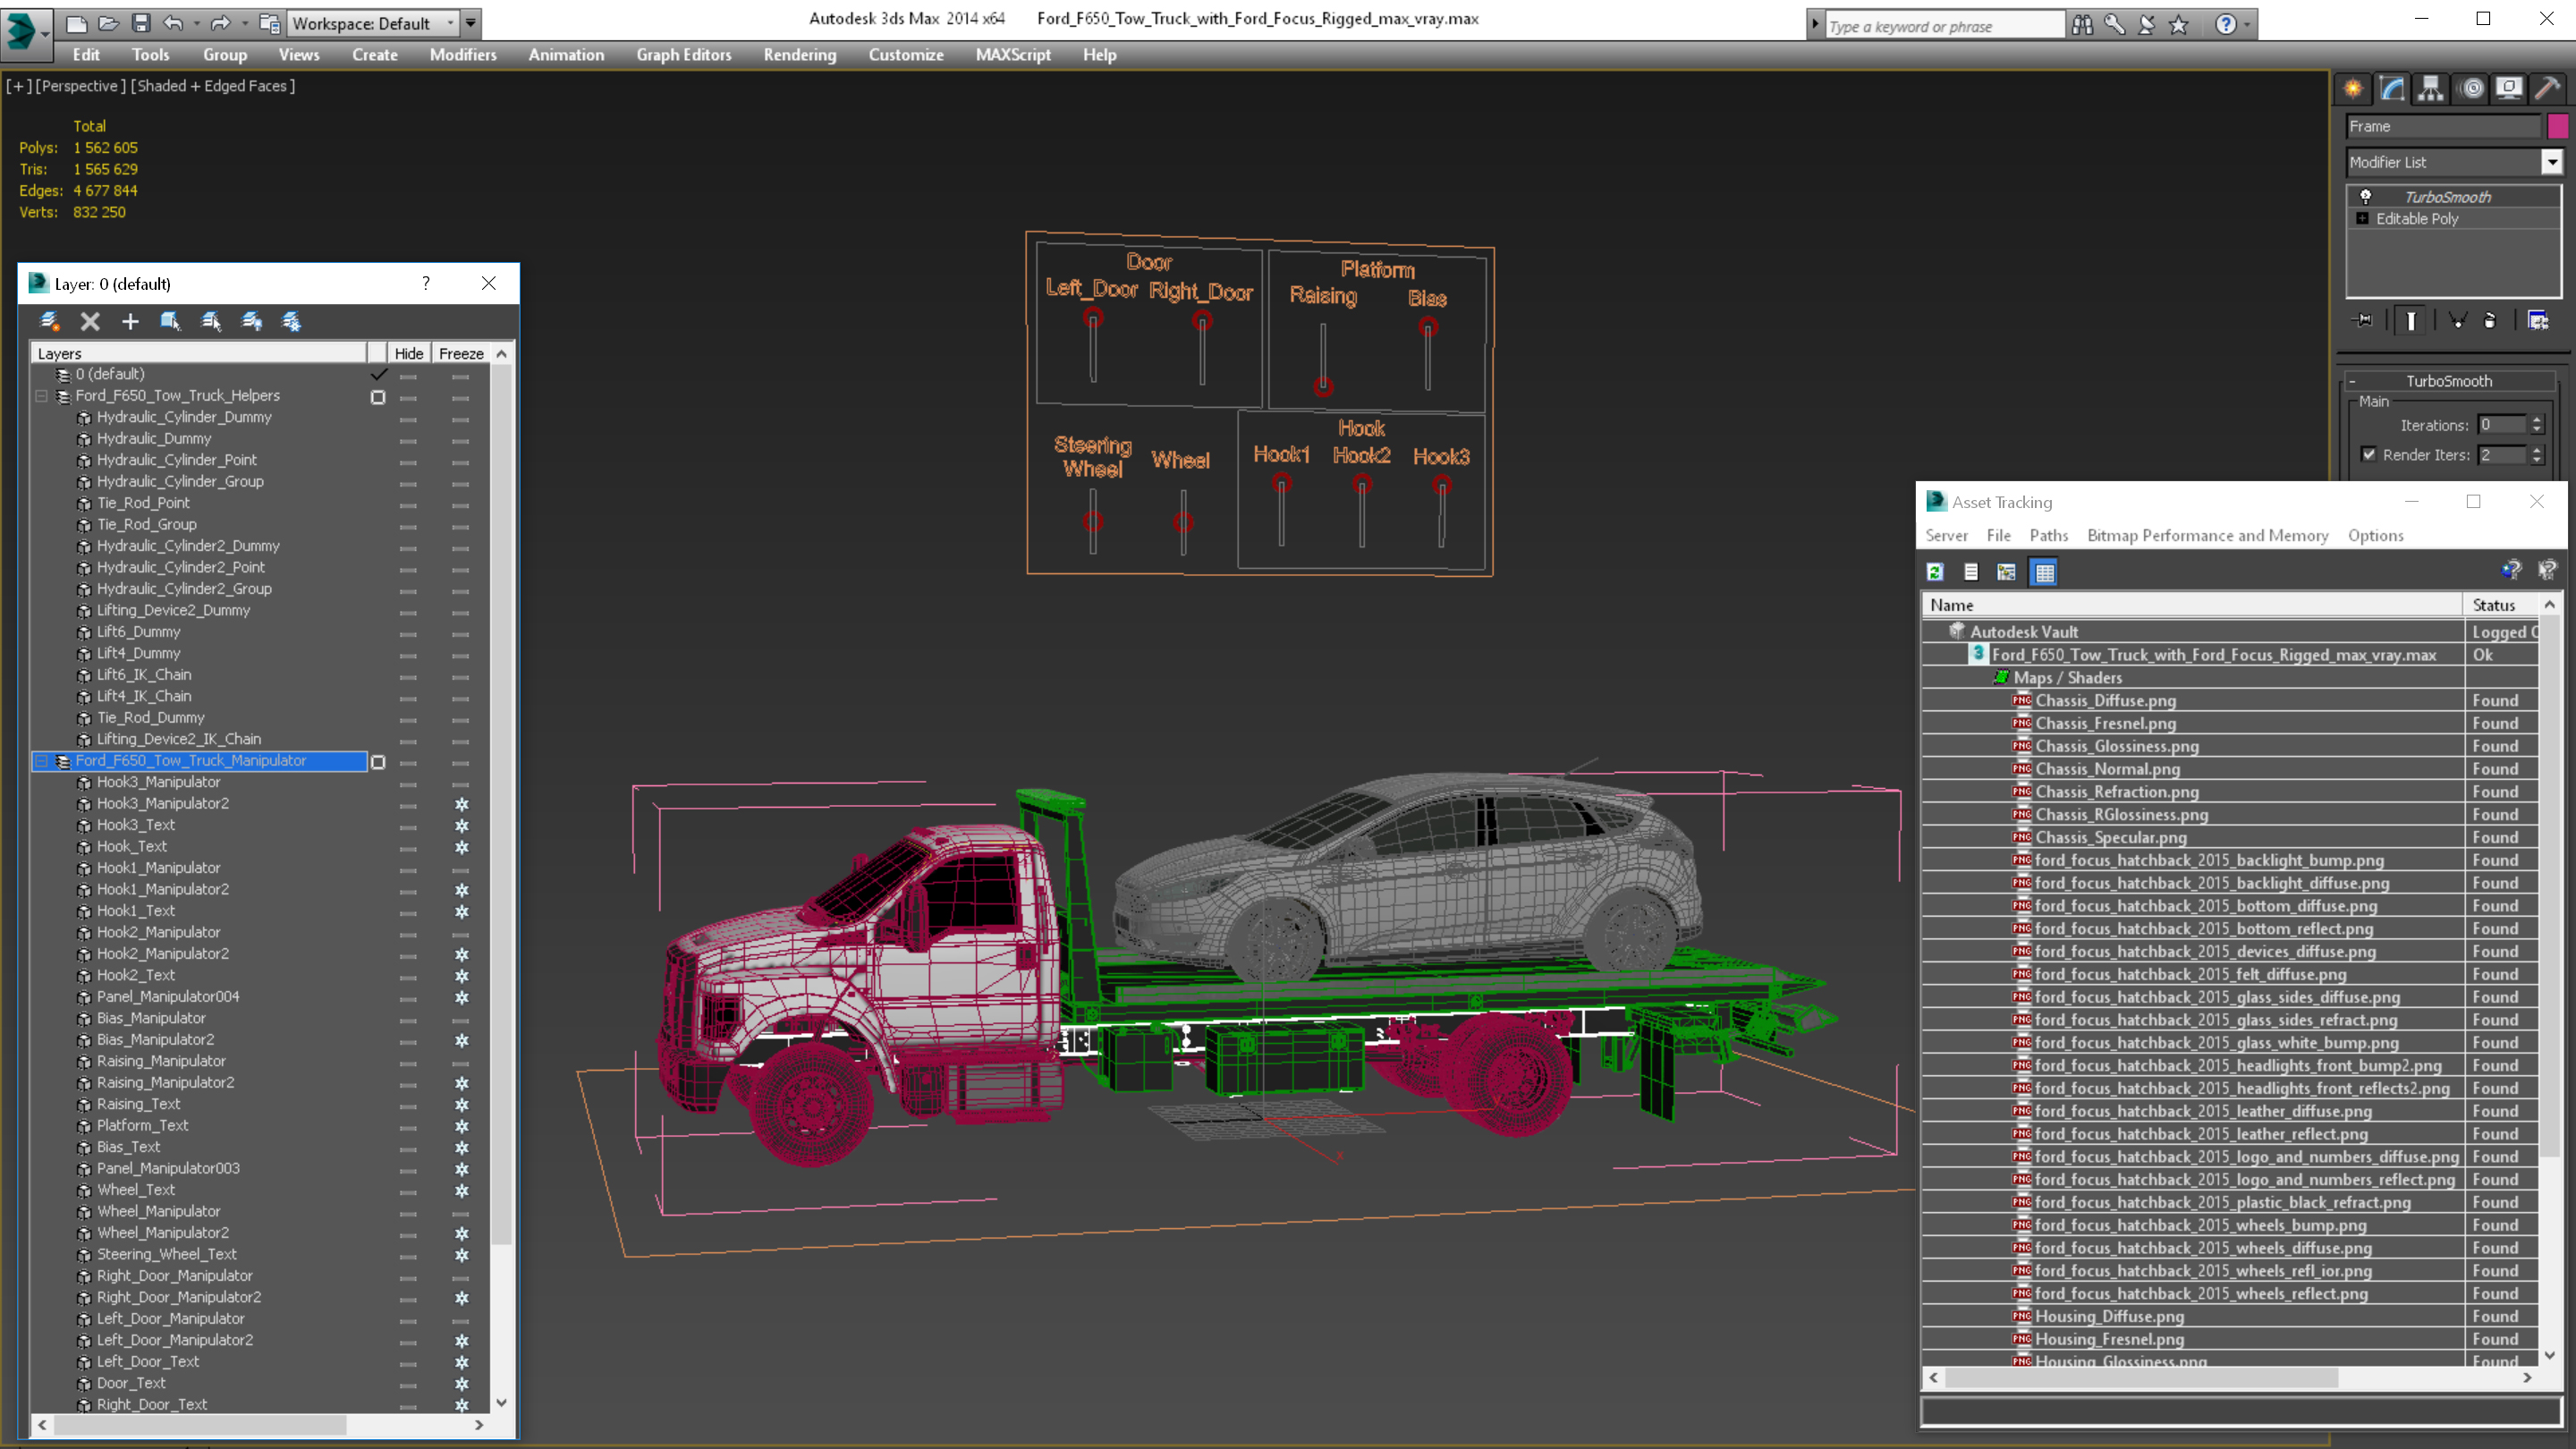2576x1449 pixels.
Task: Click Add Selected Objects plus icon in Layer dialog
Action: point(130,321)
